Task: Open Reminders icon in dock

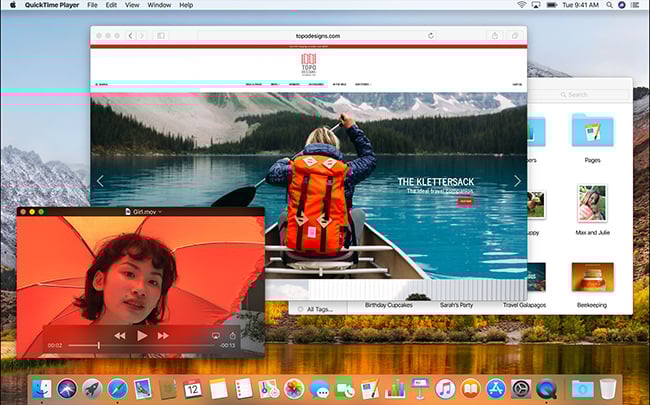Action: click(244, 389)
